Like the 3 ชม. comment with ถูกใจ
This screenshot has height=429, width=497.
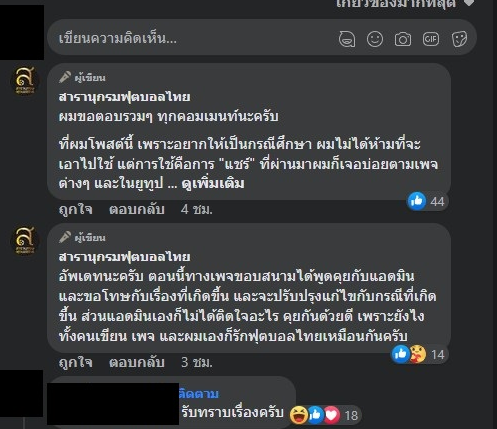tap(76, 362)
